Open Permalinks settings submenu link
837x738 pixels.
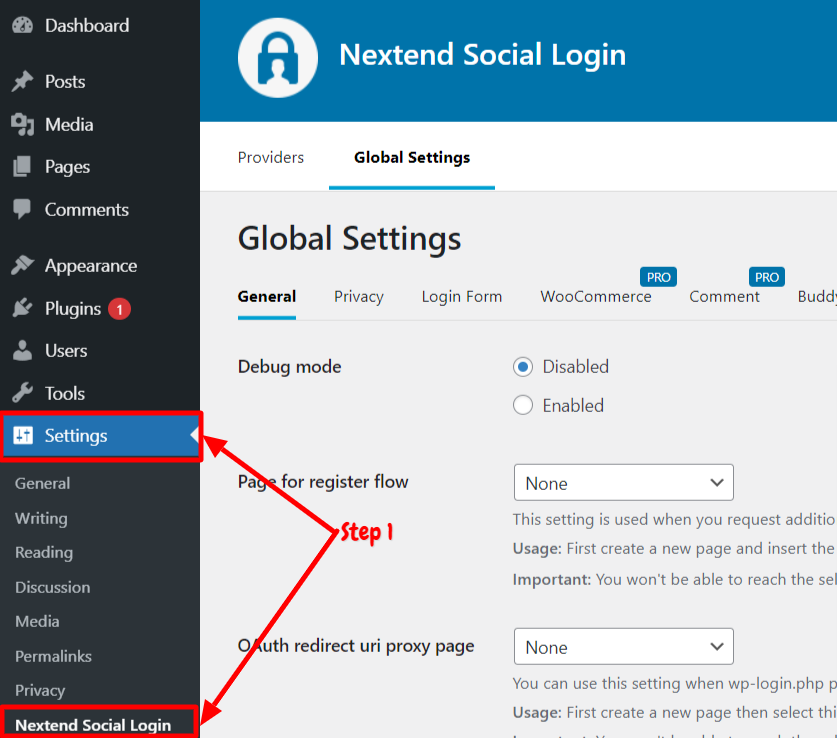click(x=53, y=656)
